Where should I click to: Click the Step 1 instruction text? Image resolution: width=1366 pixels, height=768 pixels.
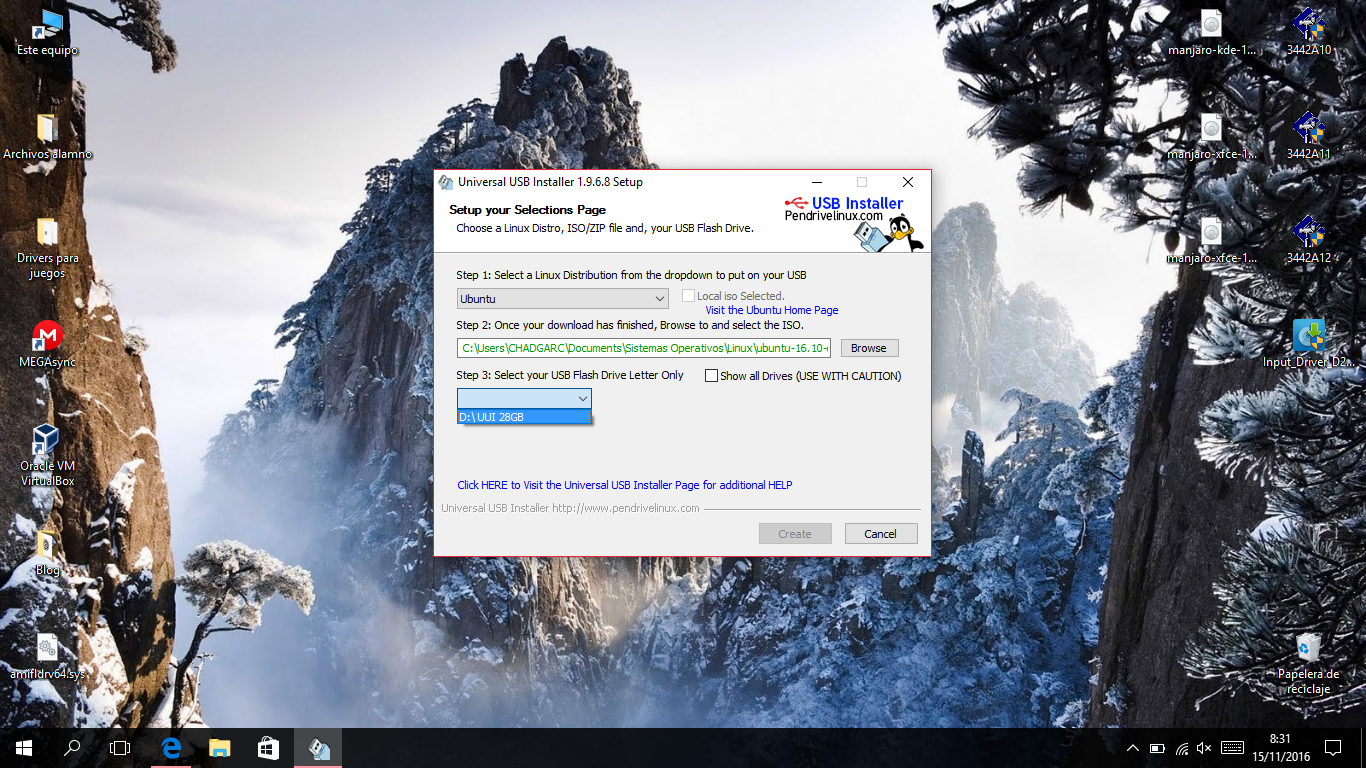pos(631,275)
